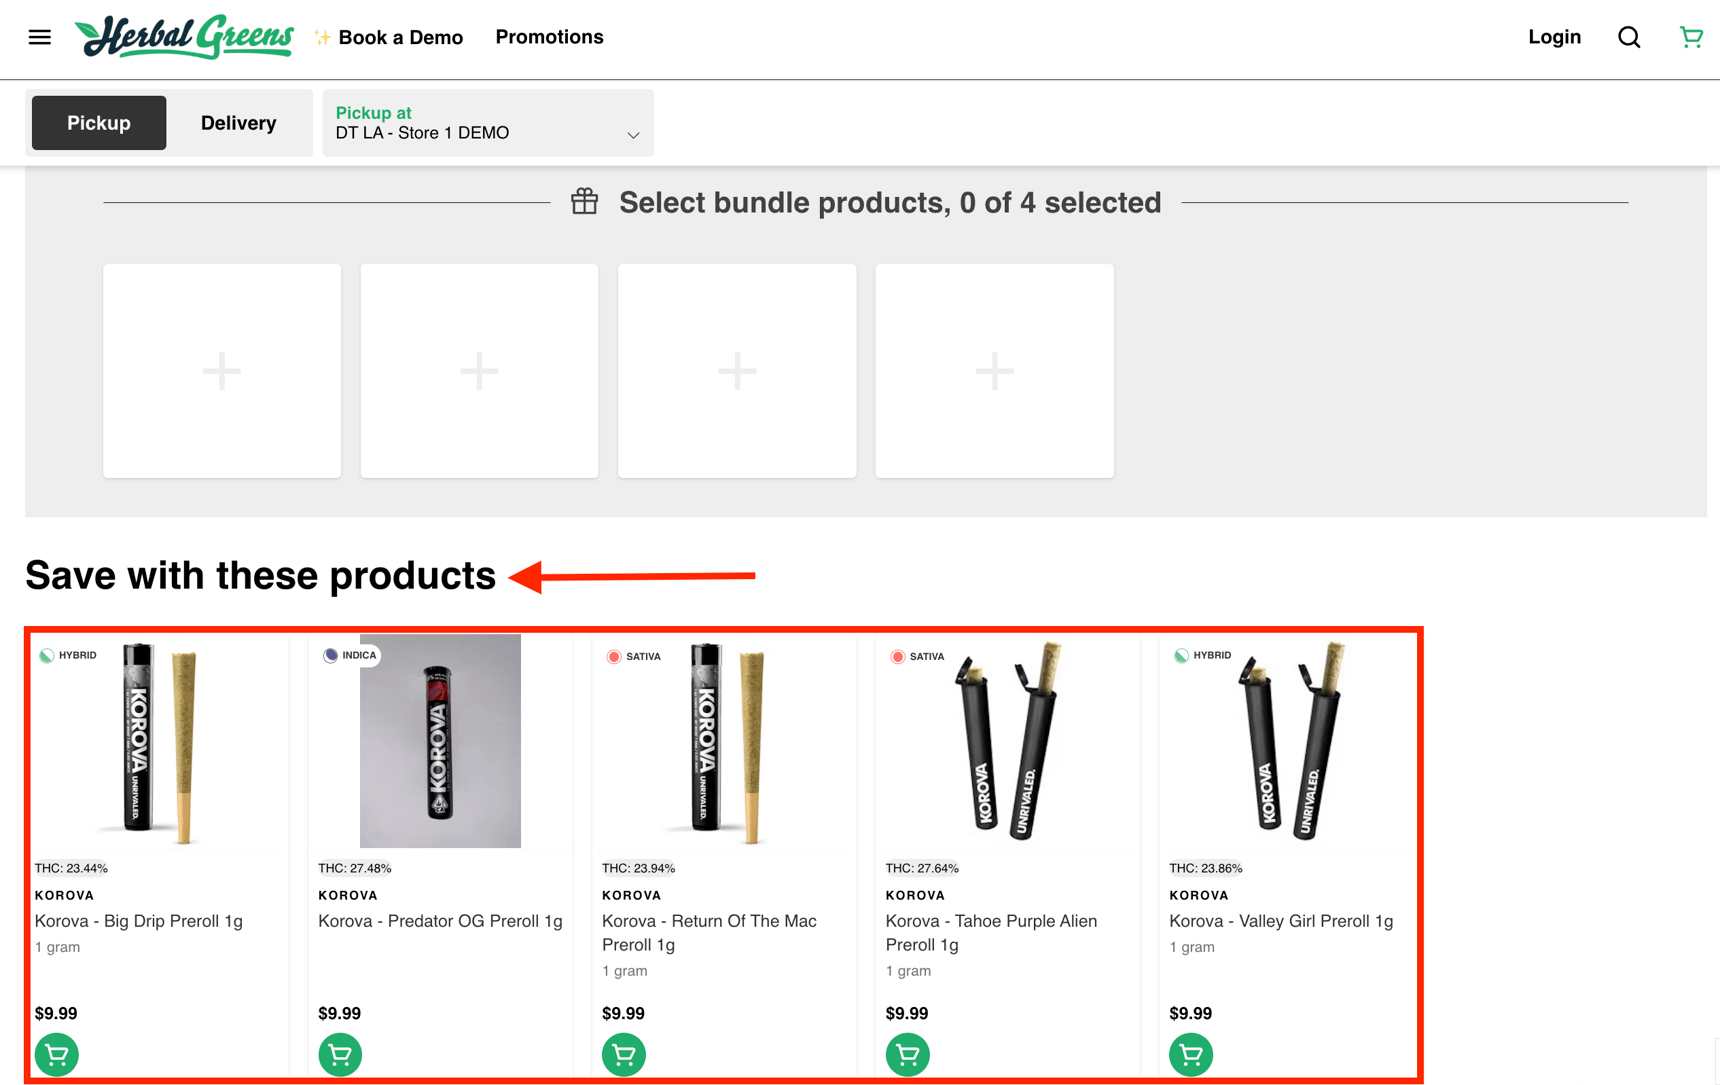Expand the pickup store selector chevron
This screenshot has width=1720, height=1085.
coord(632,133)
